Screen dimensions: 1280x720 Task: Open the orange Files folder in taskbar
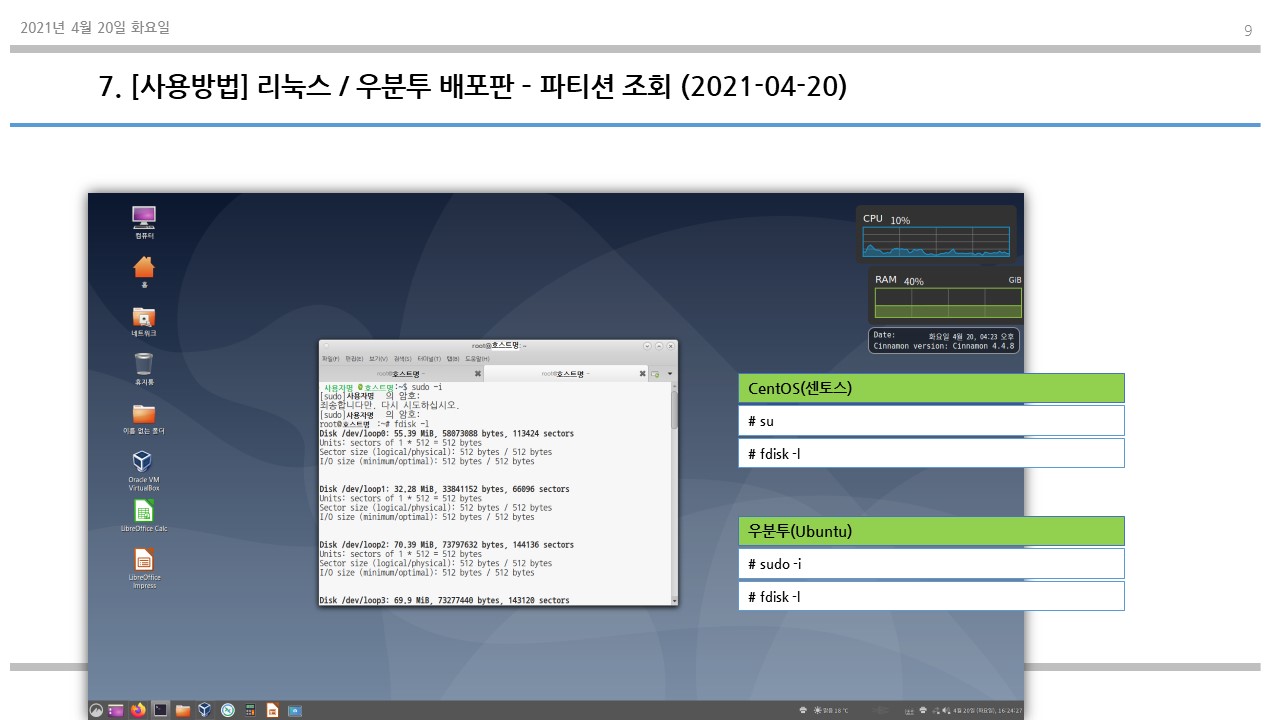point(183,711)
